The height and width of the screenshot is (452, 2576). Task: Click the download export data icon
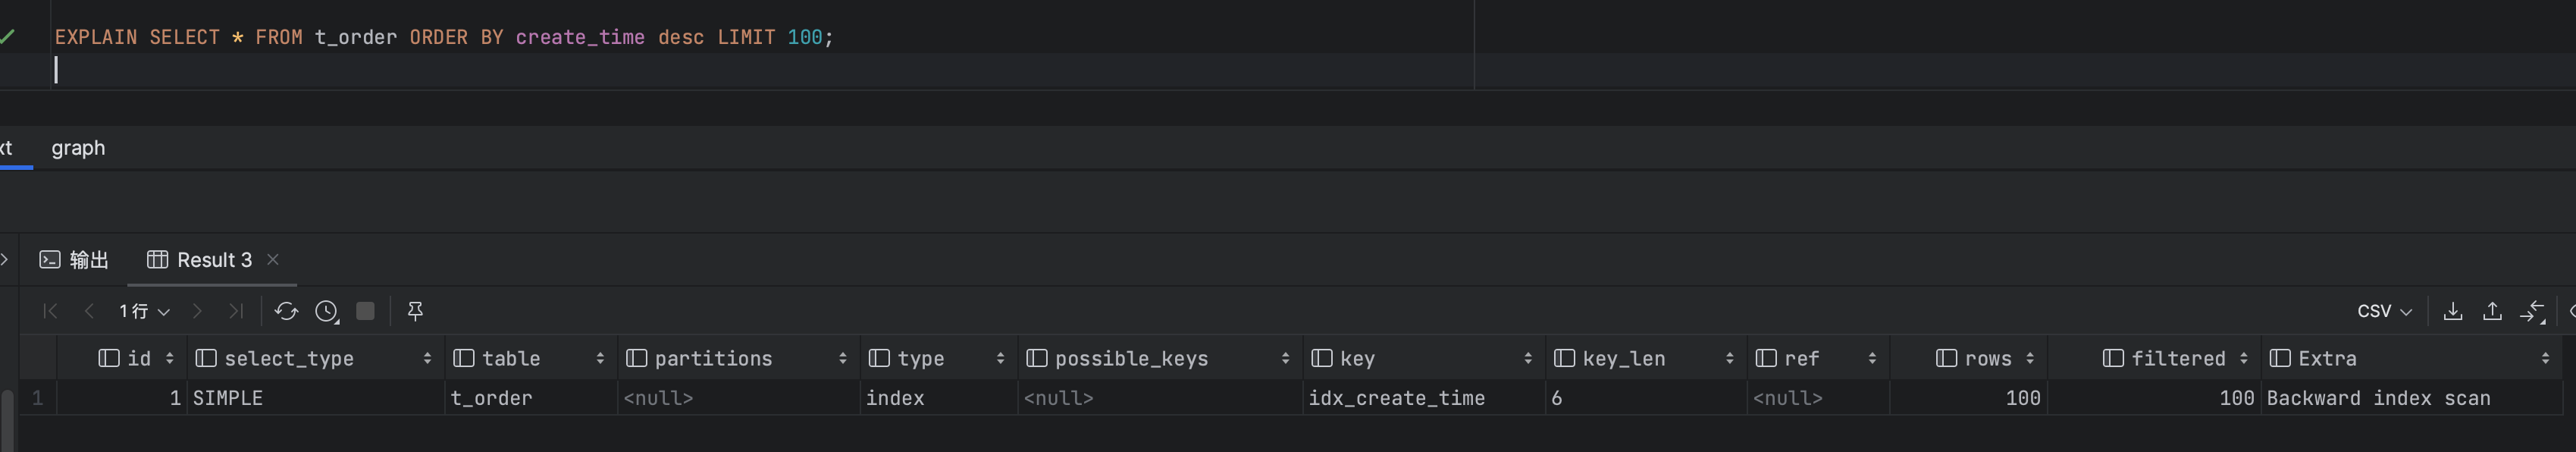[x=2453, y=311]
